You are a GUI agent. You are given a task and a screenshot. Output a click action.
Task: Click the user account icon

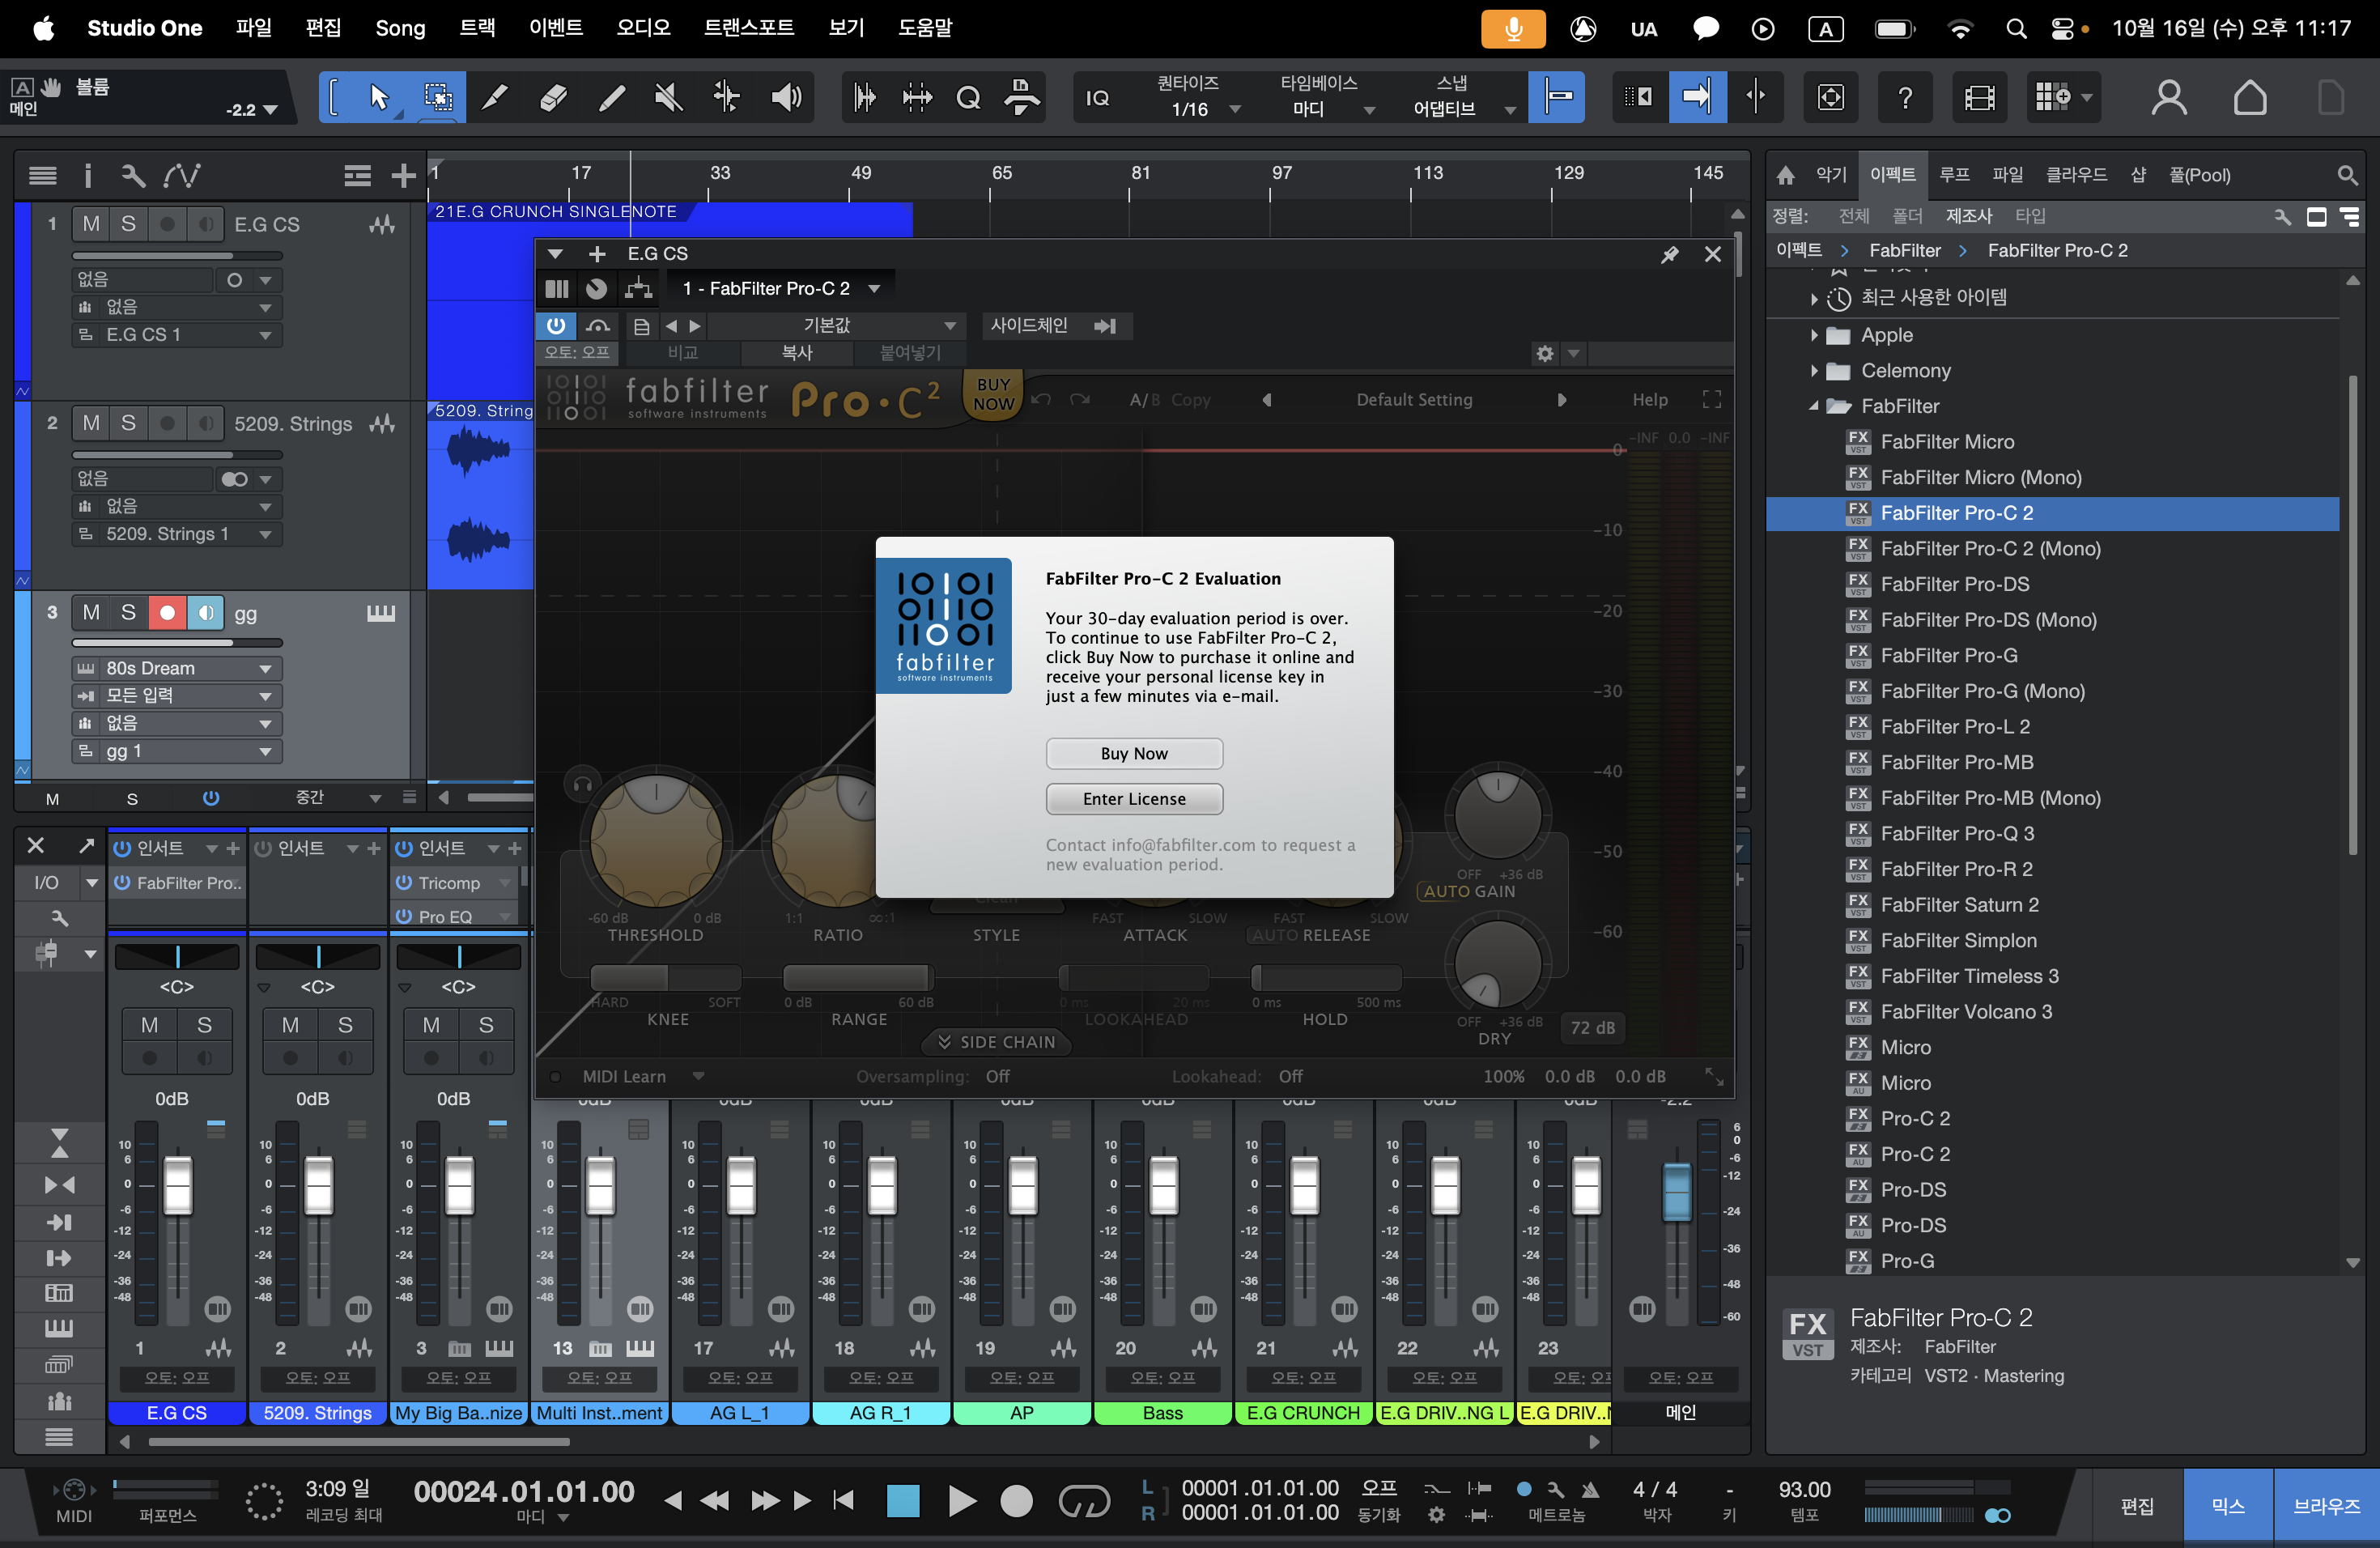2168,97
